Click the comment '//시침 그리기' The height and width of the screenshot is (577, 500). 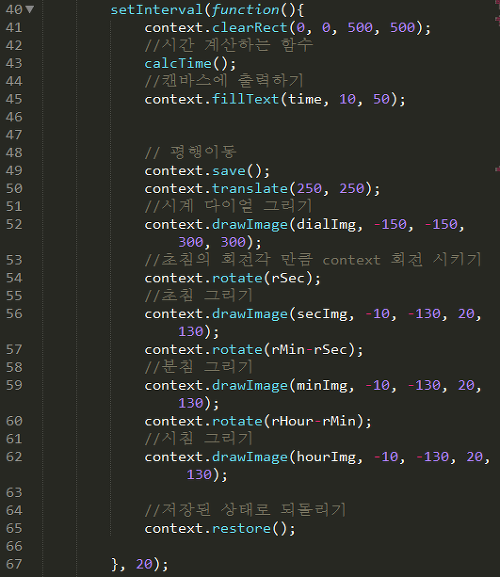(199, 438)
